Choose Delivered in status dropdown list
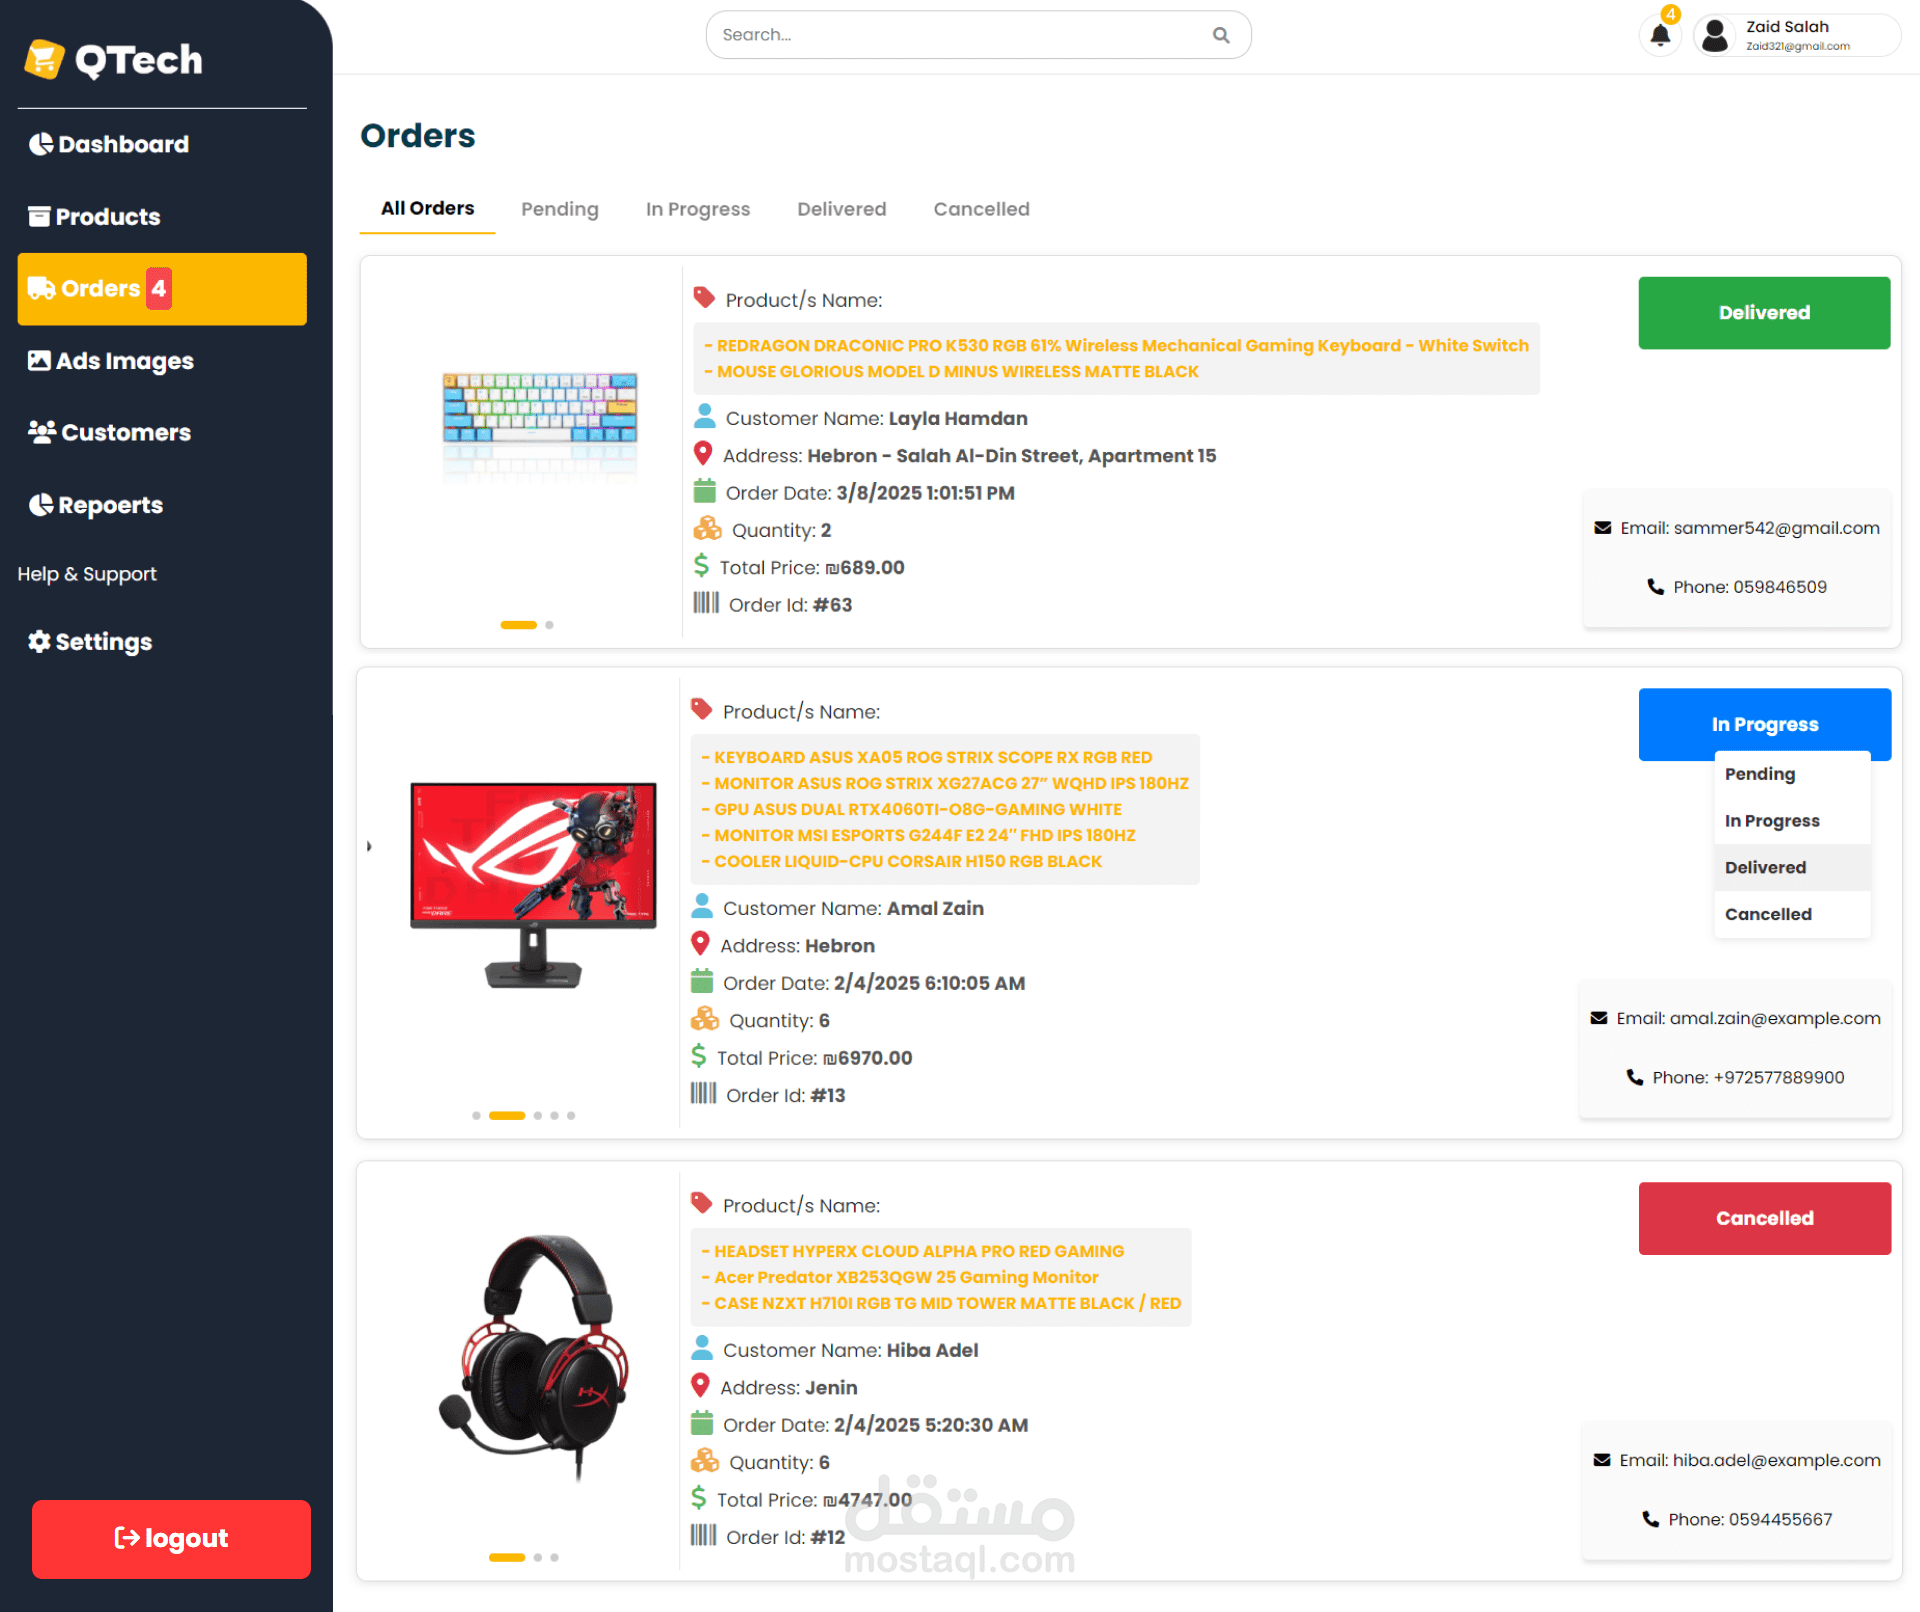This screenshot has width=1920, height=1612. tap(1792, 868)
